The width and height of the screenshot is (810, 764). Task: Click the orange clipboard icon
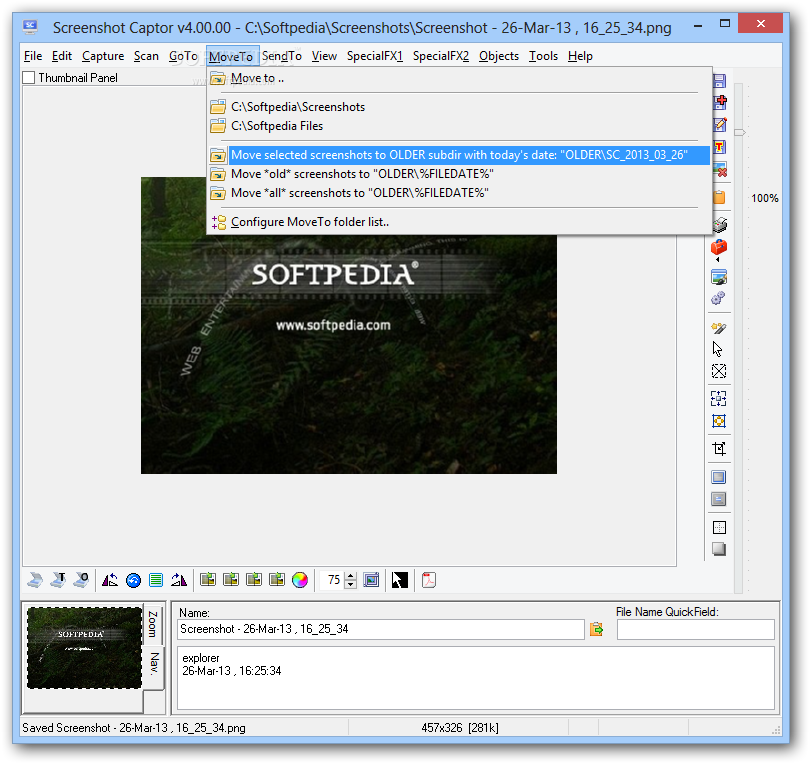tap(719, 197)
